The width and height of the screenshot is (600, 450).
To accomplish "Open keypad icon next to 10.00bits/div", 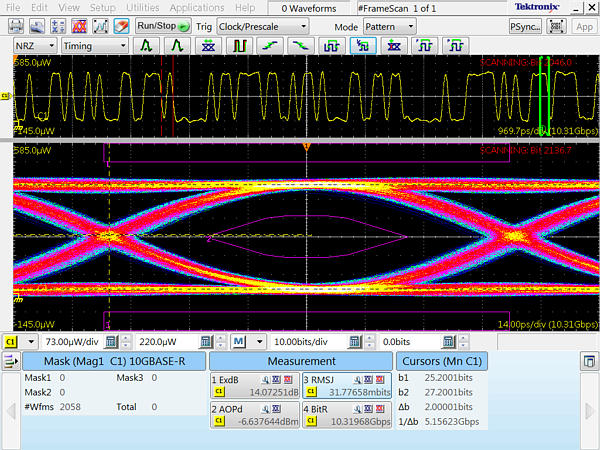I will (x=354, y=342).
